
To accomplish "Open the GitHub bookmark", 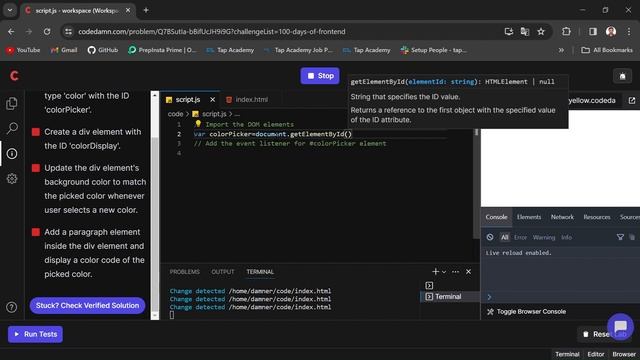I will (x=103, y=50).
